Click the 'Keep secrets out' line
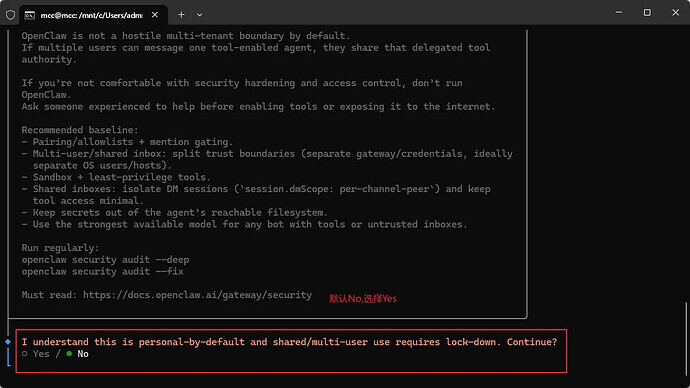690x388 pixels. tap(175, 212)
